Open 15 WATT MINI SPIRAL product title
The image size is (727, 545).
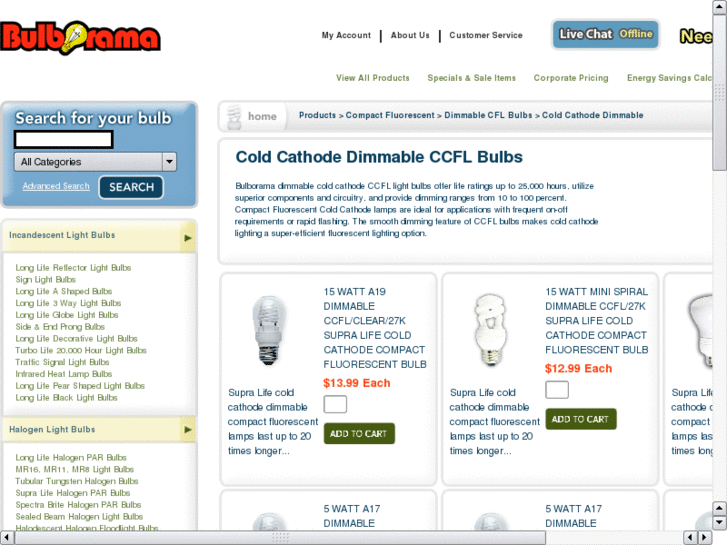(x=597, y=321)
